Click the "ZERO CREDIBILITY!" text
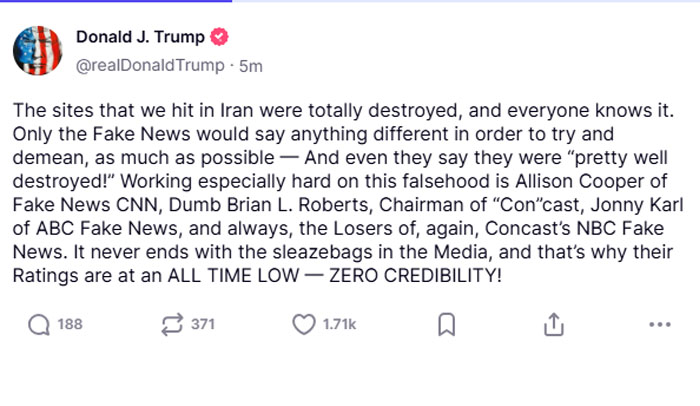700x406 pixels. click(x=423, y=273)
